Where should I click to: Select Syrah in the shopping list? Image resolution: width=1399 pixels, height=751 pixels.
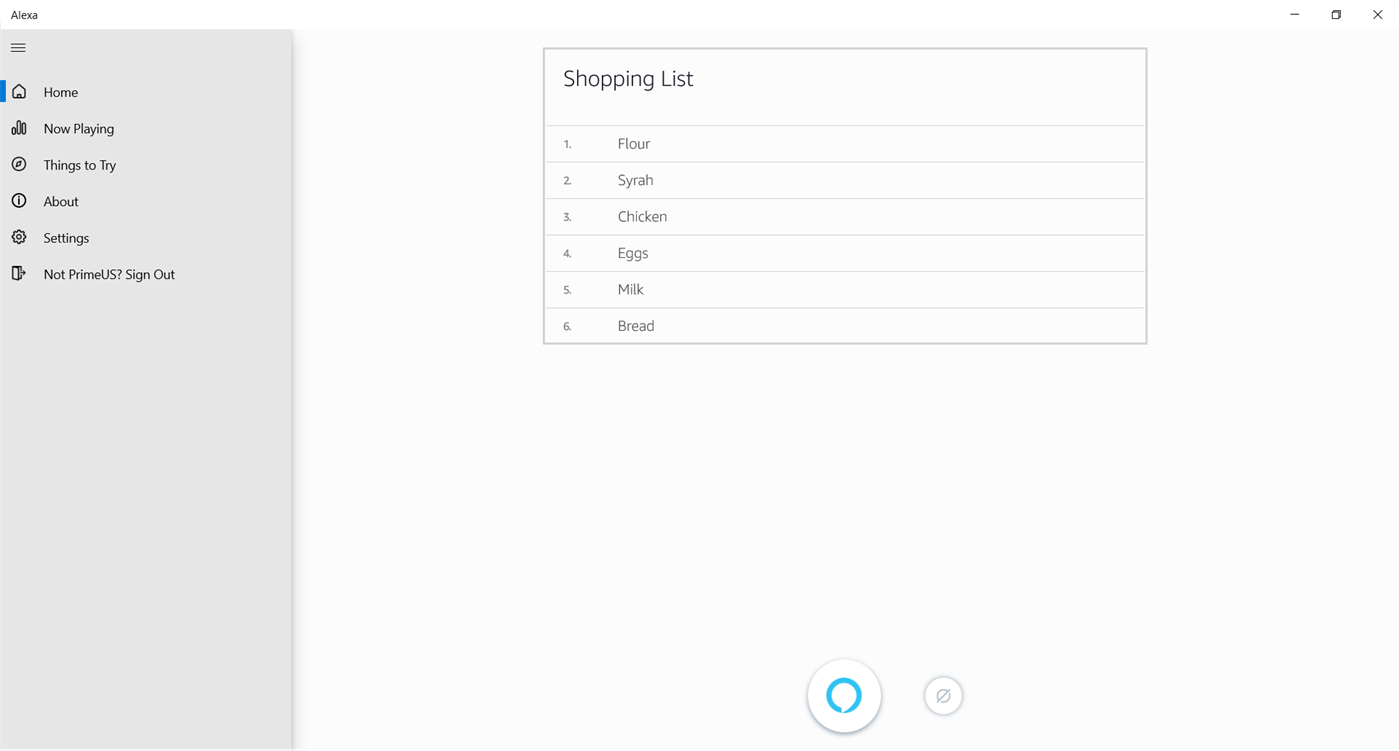(635, 180)
